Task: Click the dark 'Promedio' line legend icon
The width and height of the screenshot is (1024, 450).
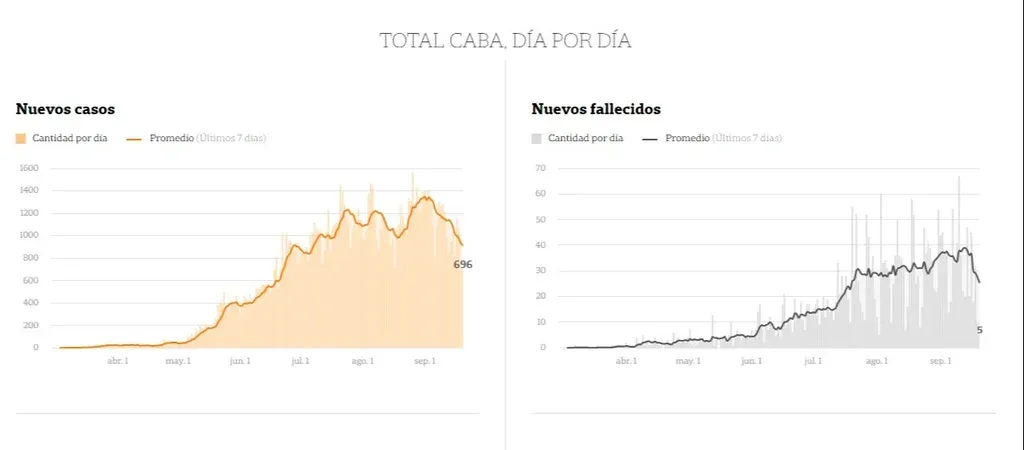Action: (650, 138)
